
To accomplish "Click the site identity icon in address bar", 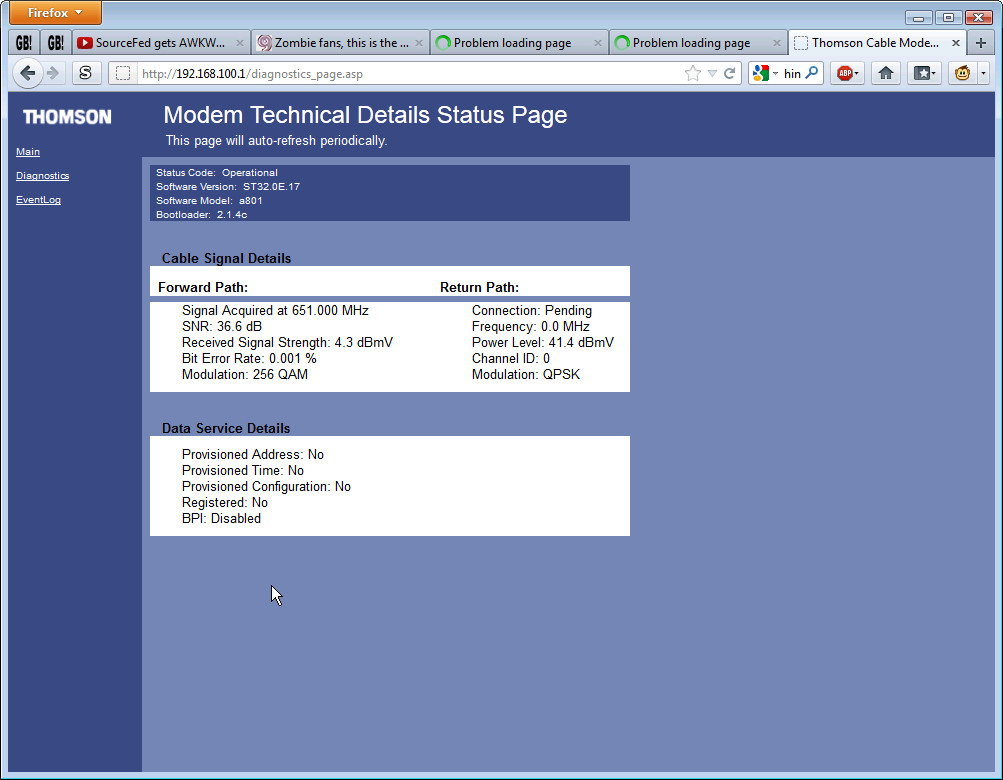I will [123, 74].
